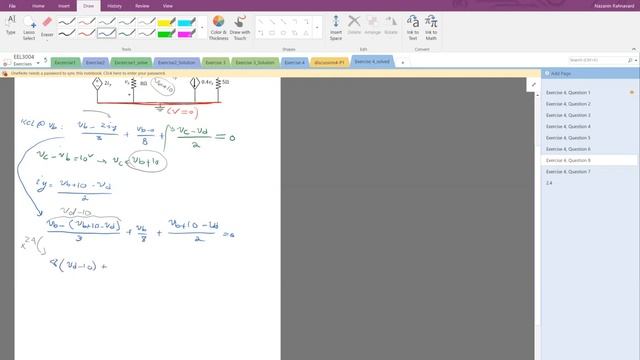
Task: Click the search magnifier icon
Action: tap(630, 60)
